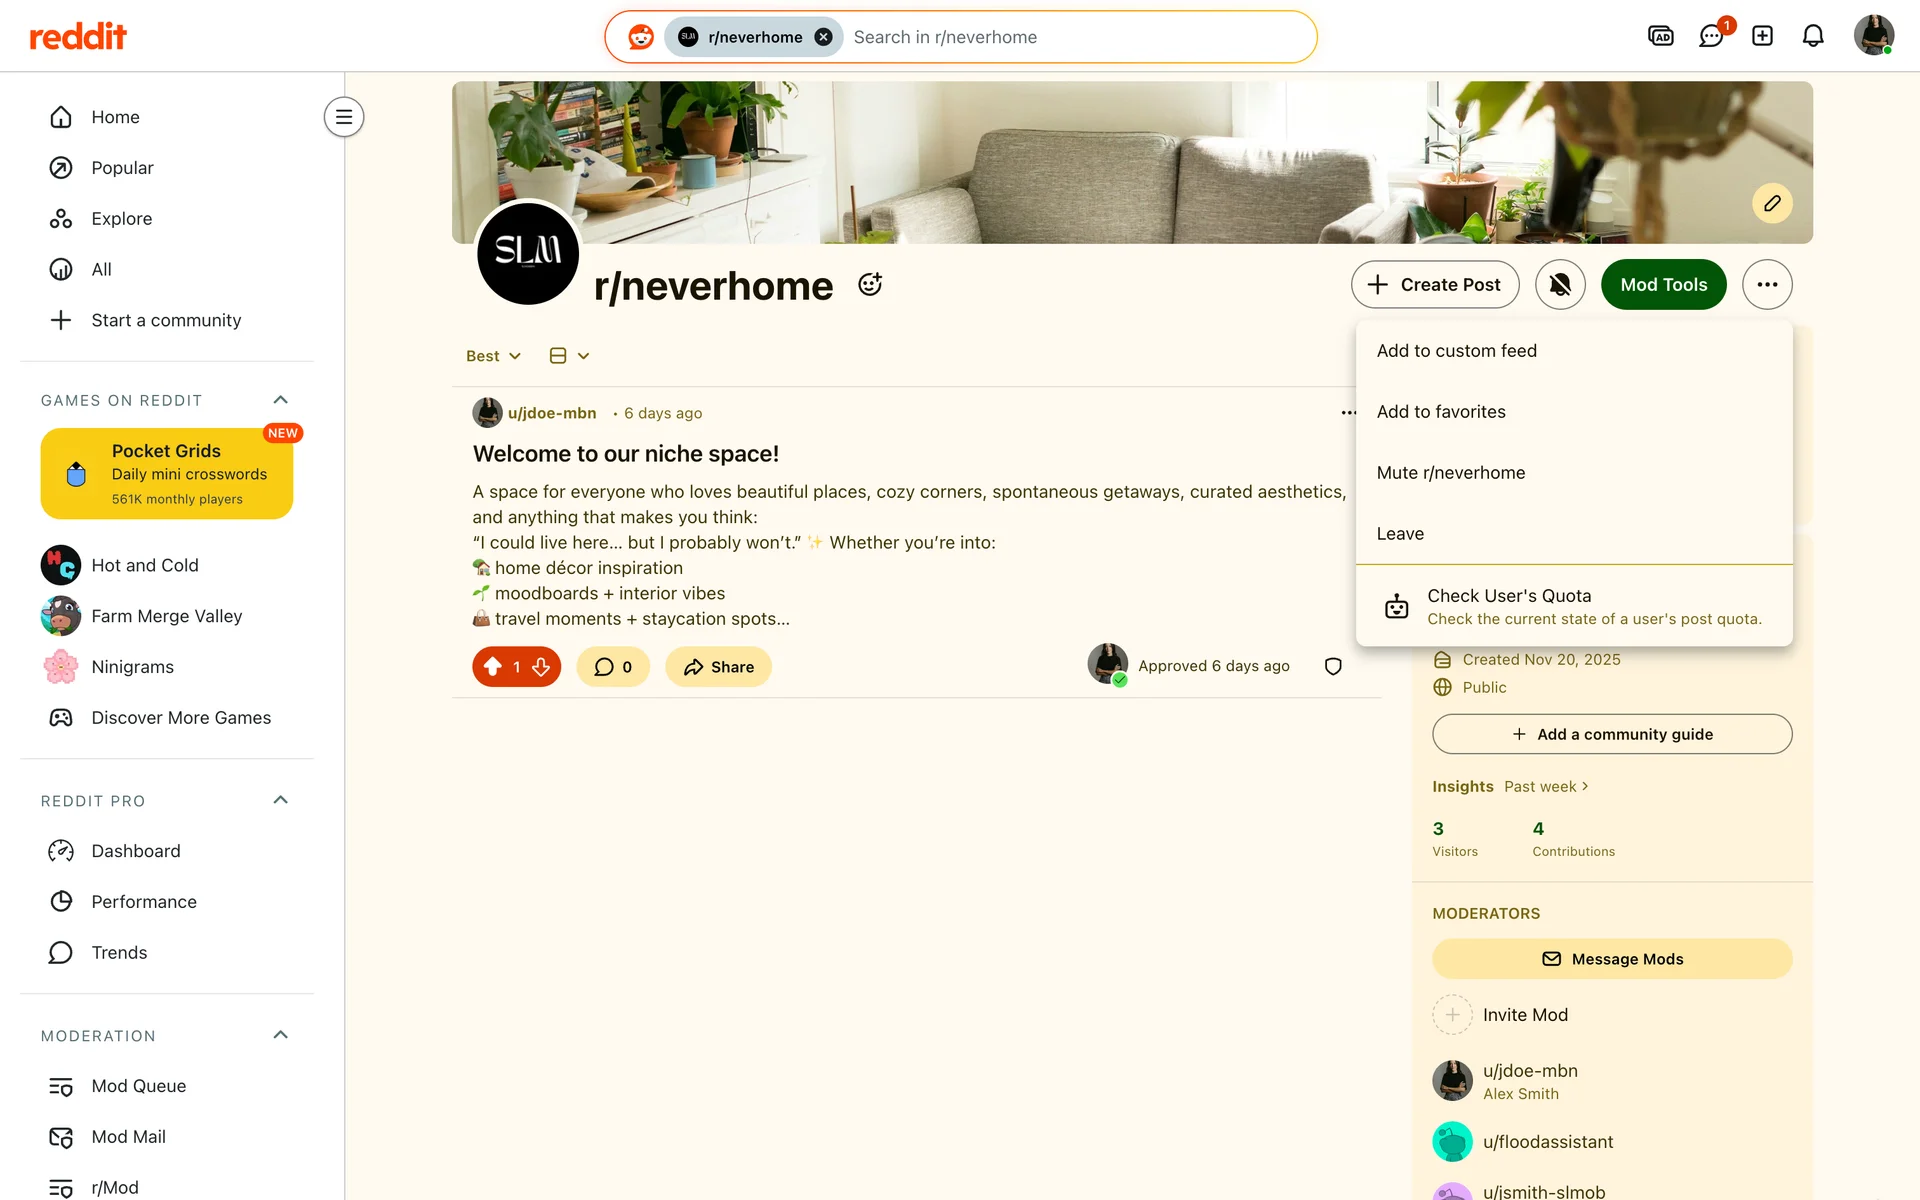Collapse the left sidebar menu button
Image resolution: width=1920 pixels, height=1200 pixels.
[344, 117]
